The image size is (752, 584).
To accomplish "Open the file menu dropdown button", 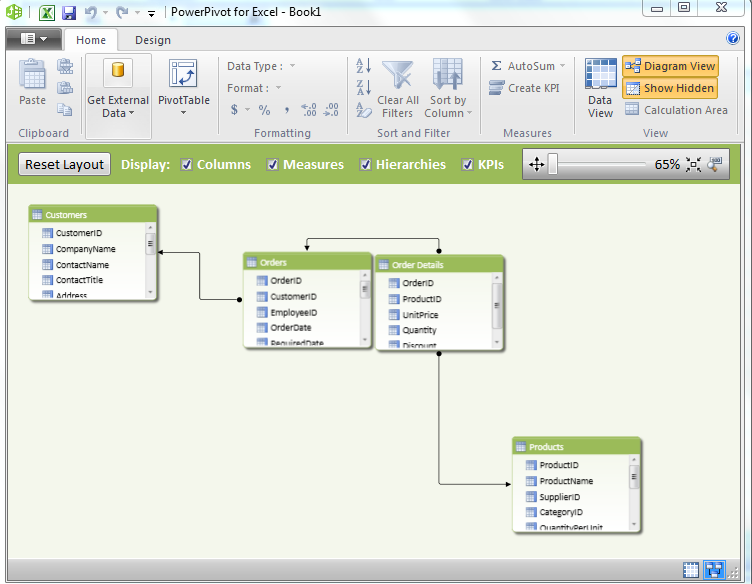I will (x=34, y=39).
